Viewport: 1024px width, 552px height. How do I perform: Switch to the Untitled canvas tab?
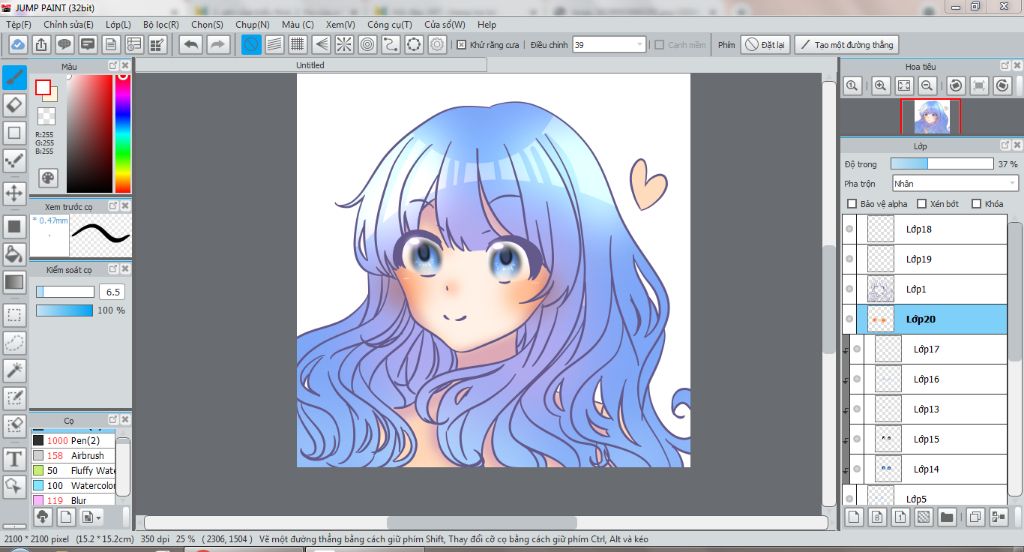[x=310, y=65]
